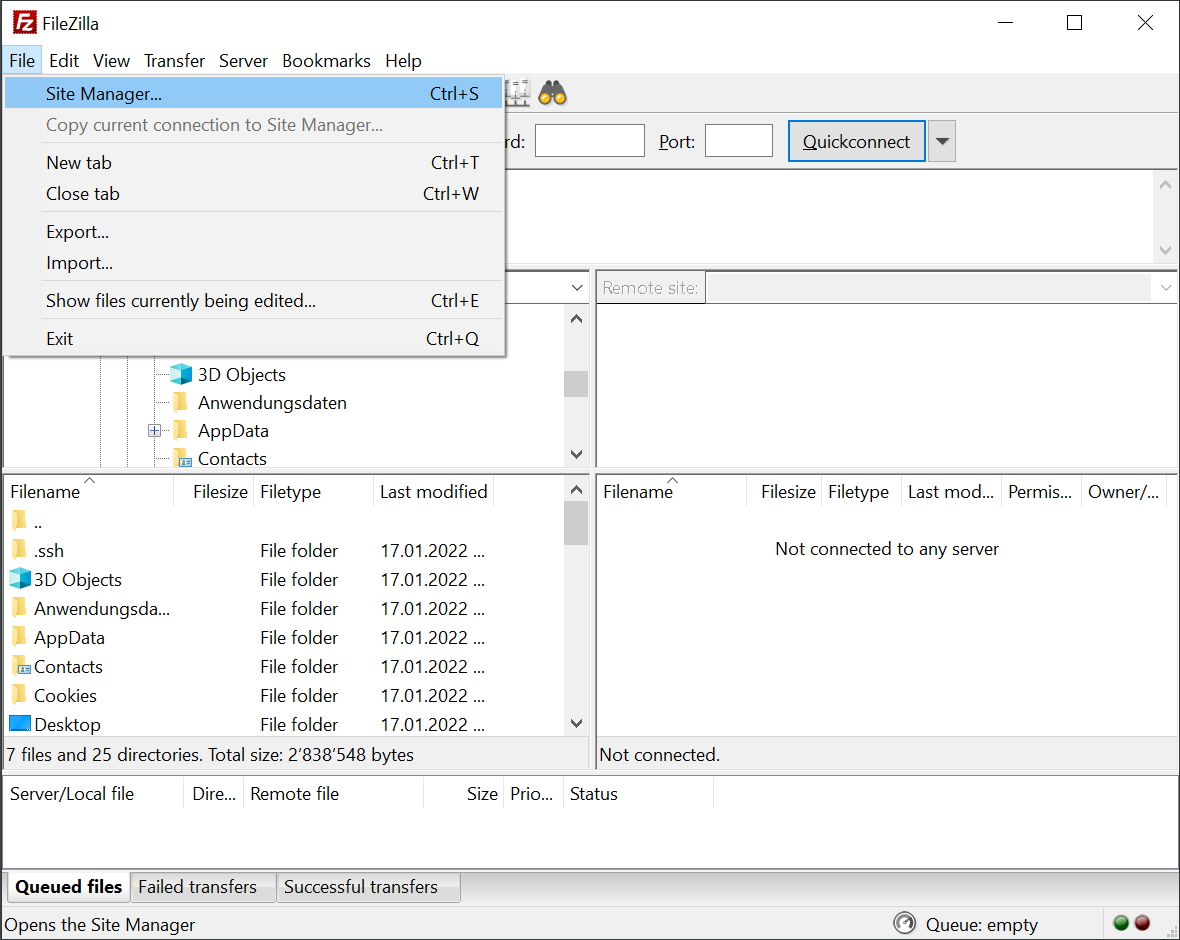The image size is (1180, 940).
Task: Choose Site Manager... from File menu
Action: tap(104, 94)
